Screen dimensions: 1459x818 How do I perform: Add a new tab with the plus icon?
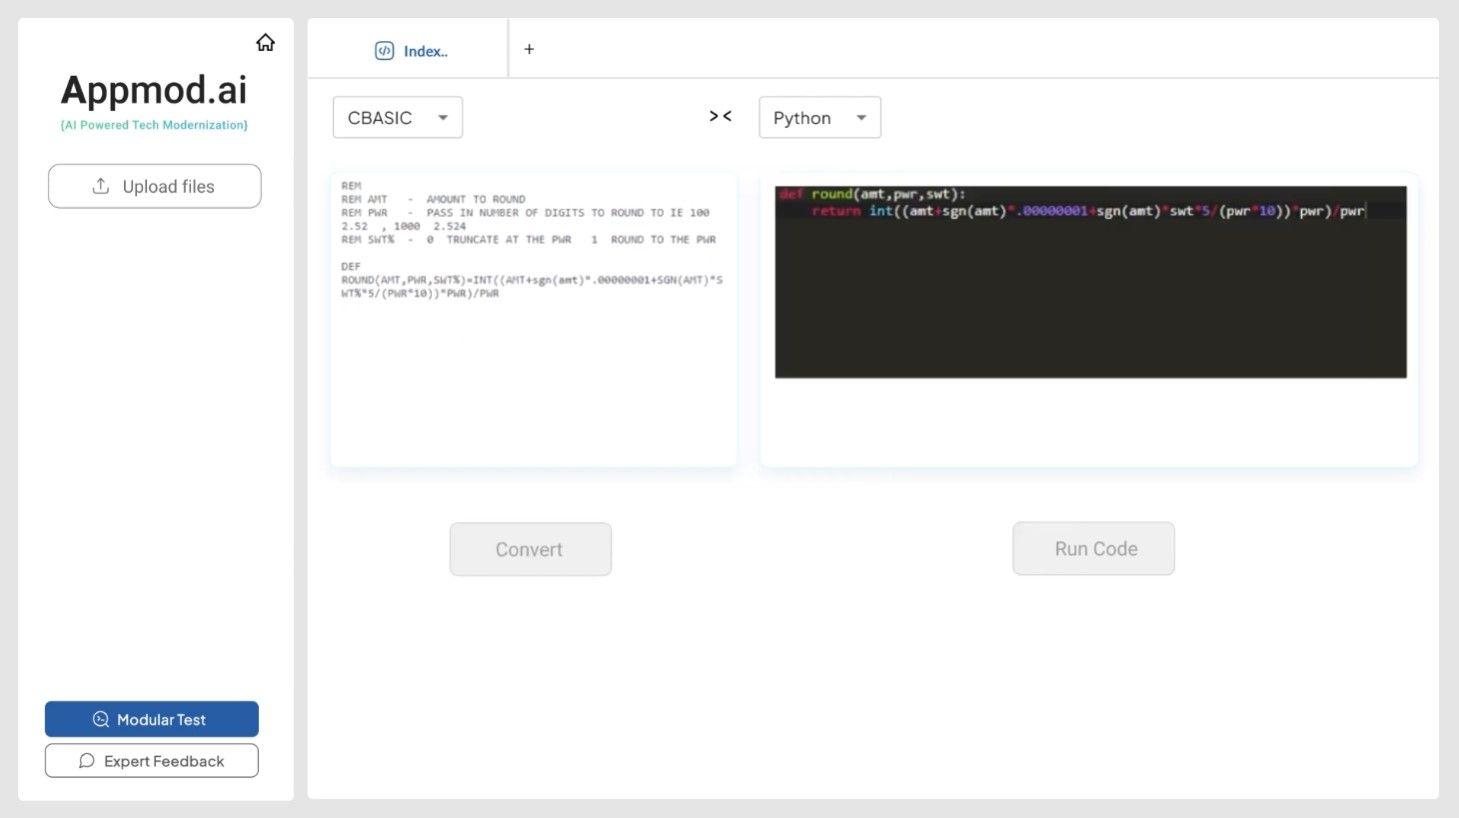point(529,49)
